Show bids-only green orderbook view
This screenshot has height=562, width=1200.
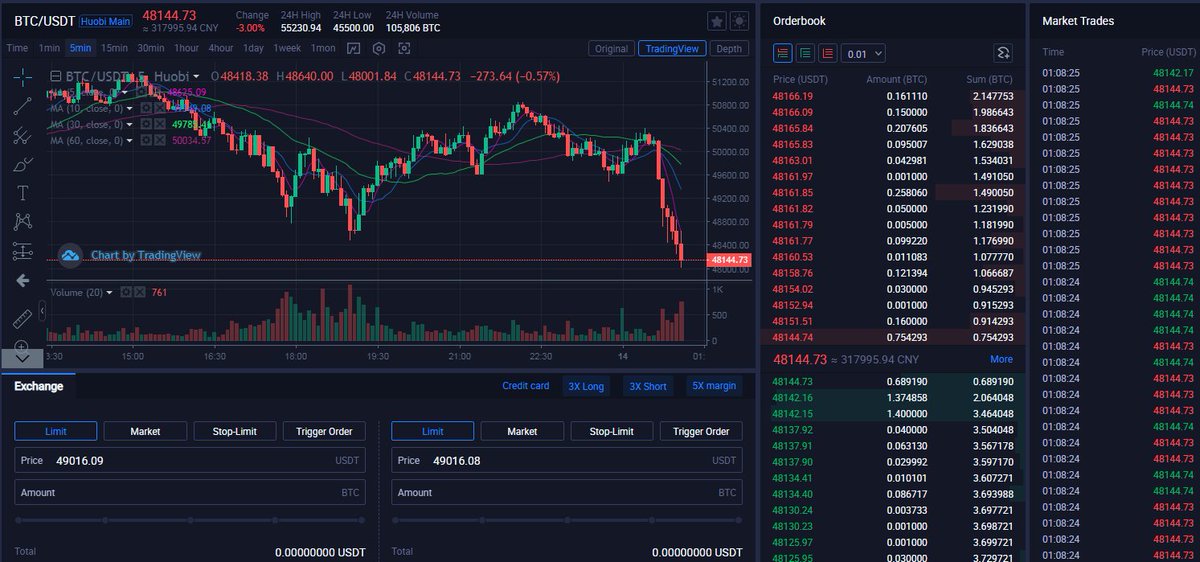[805, 53]
